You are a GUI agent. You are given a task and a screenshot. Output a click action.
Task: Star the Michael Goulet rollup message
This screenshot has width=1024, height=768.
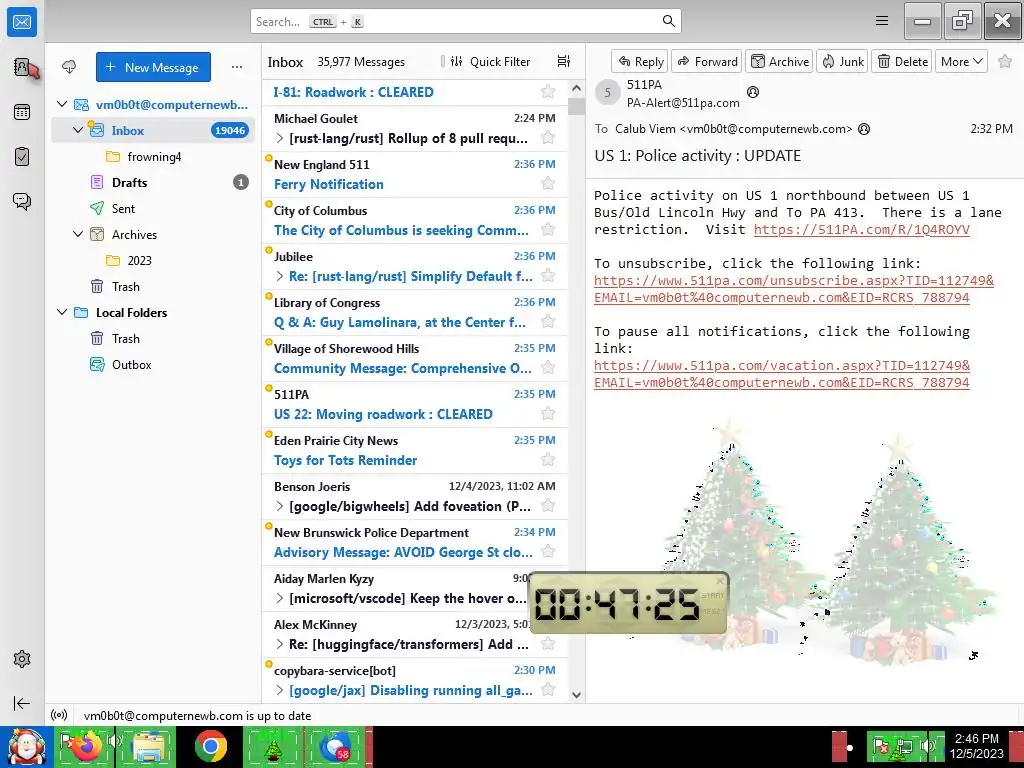548,138
